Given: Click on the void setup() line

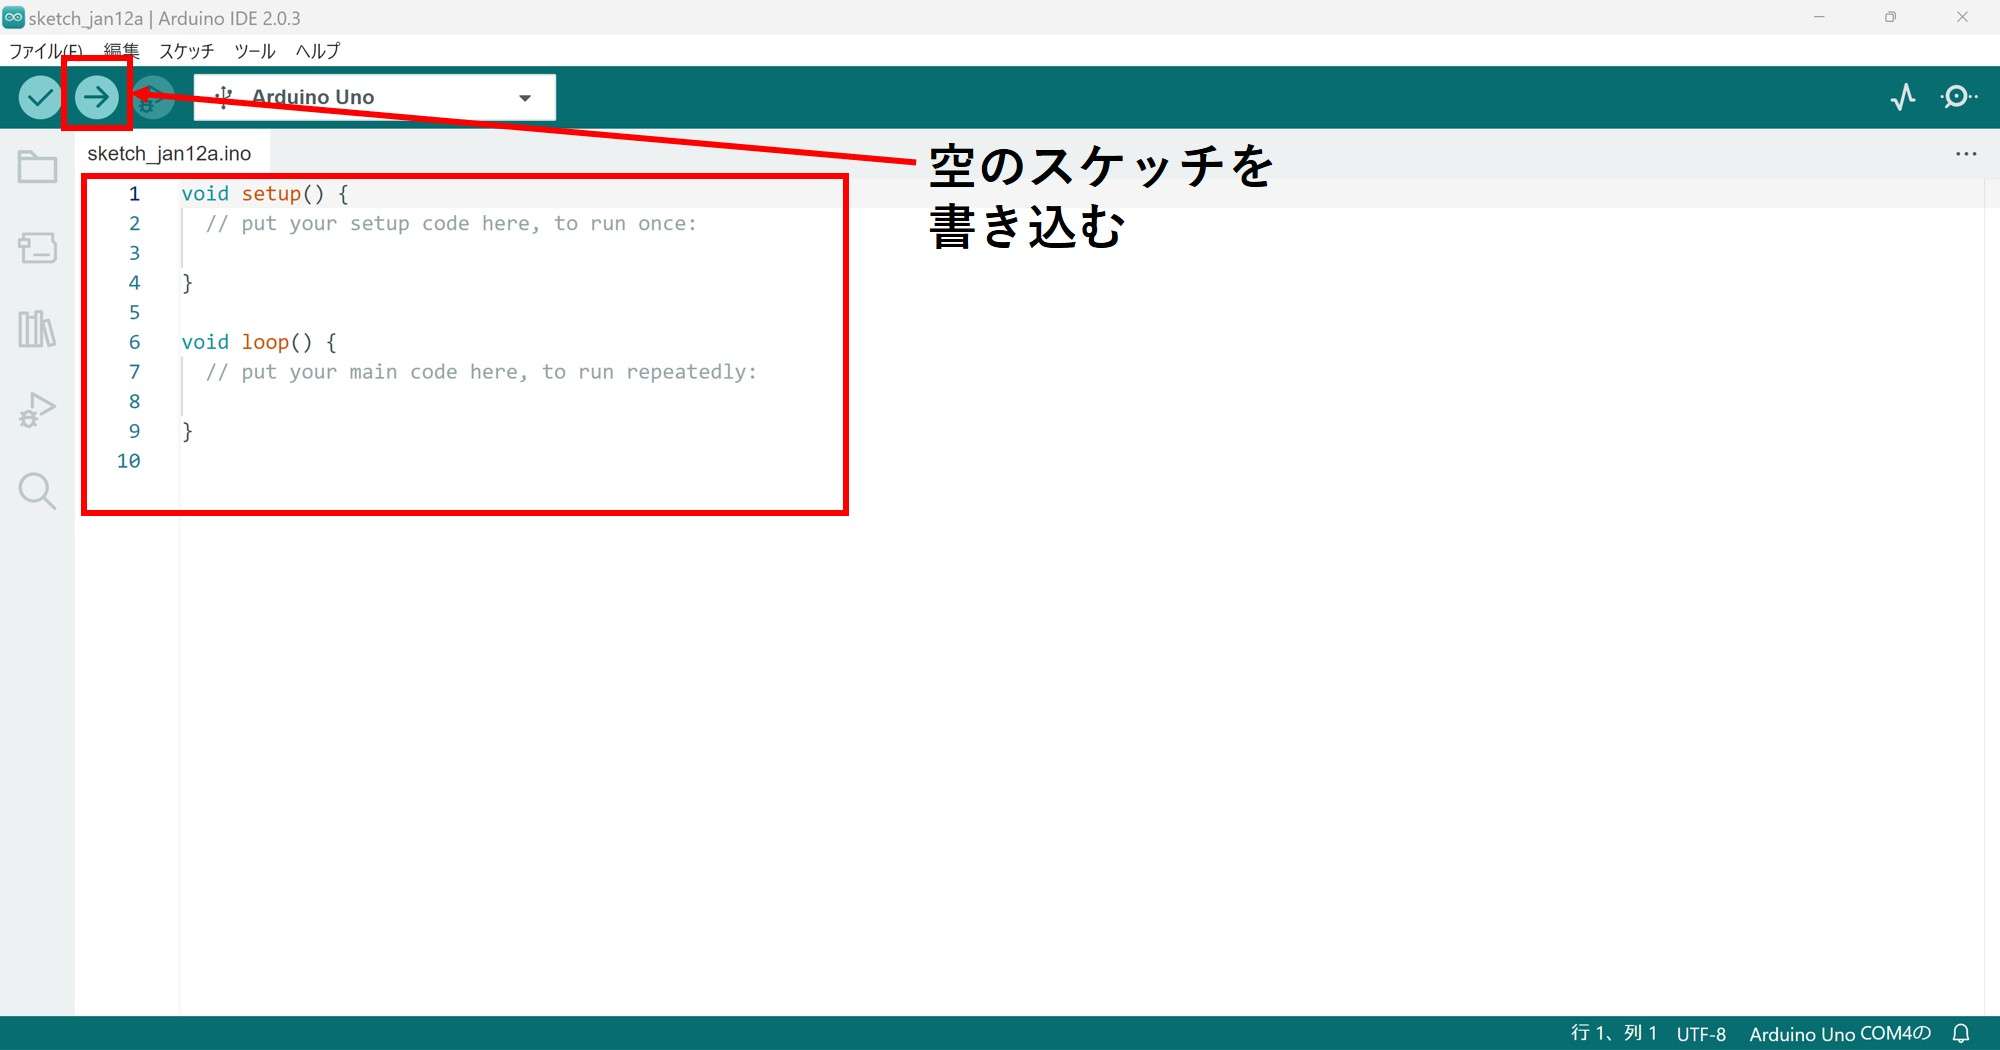Looking at the screenshot, I should (x=265, y=194).
